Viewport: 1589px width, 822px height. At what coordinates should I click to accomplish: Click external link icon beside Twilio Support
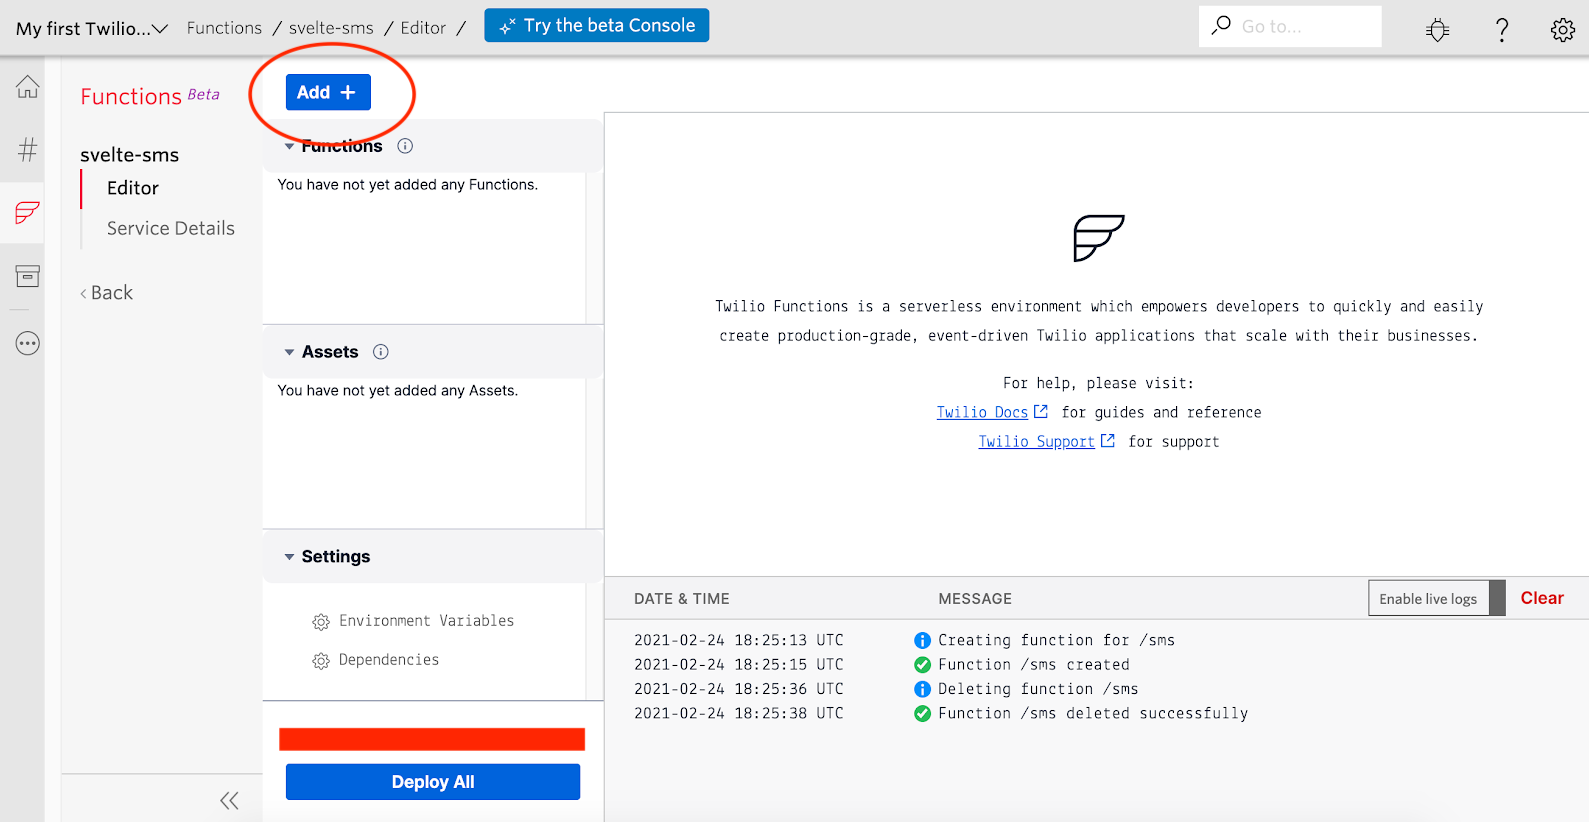(1108, 440)
